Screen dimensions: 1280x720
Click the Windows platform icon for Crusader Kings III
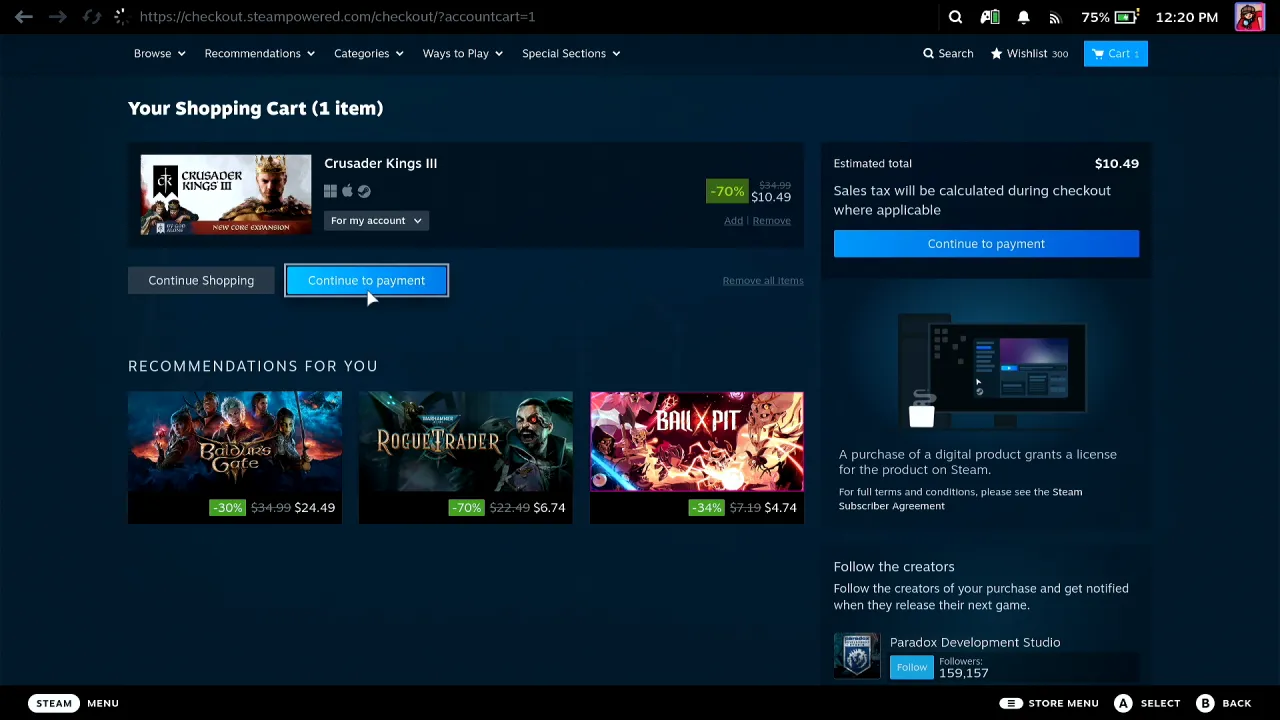click(331, 191)
